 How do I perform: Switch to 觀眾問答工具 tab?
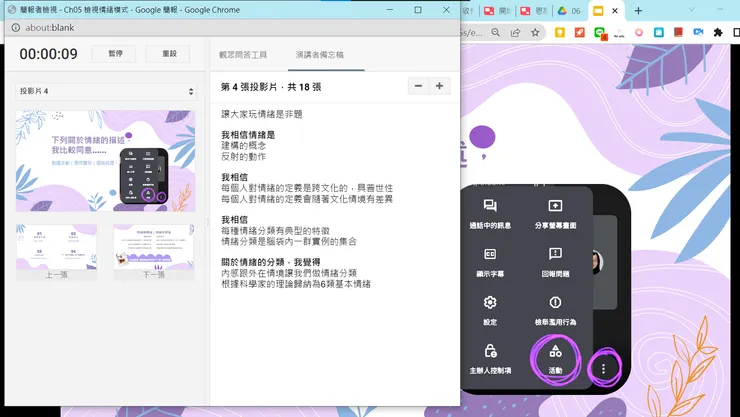(243, 55)
